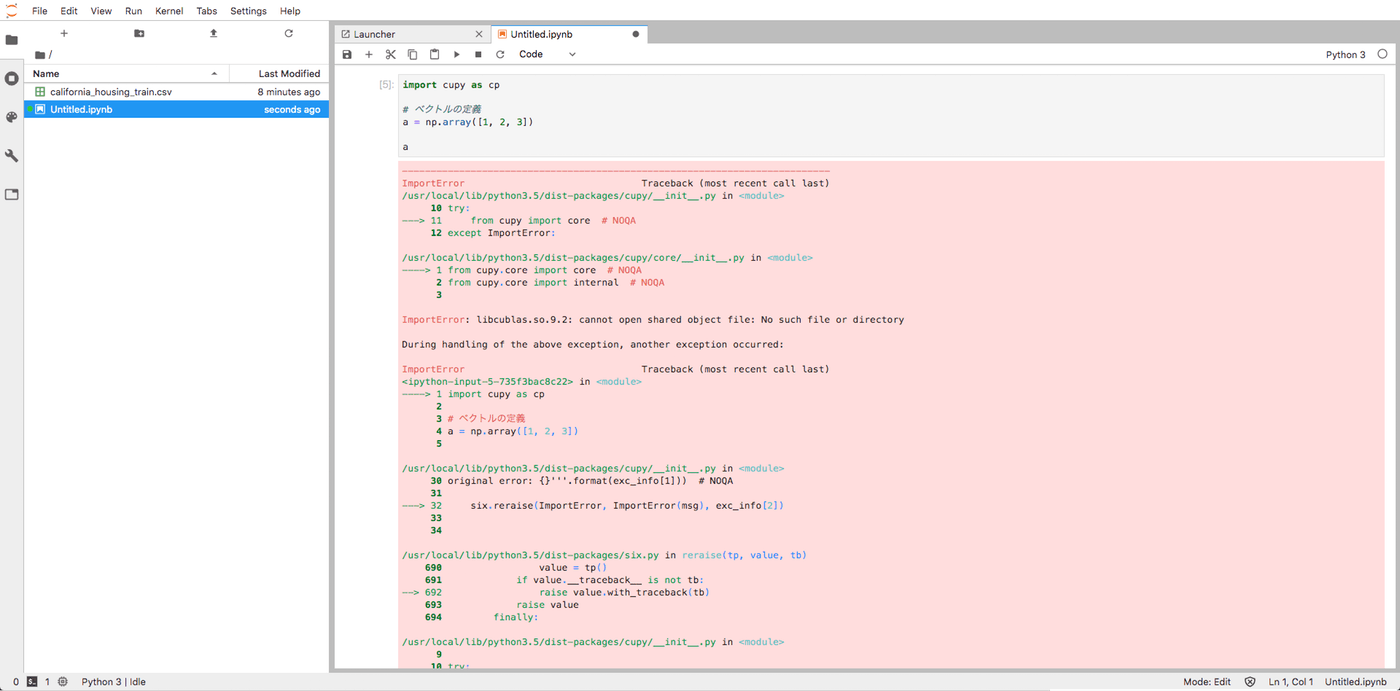Click the new folder icon in file browser
Viewport: 1400px width, 691px height.
(x=139, y=33)
